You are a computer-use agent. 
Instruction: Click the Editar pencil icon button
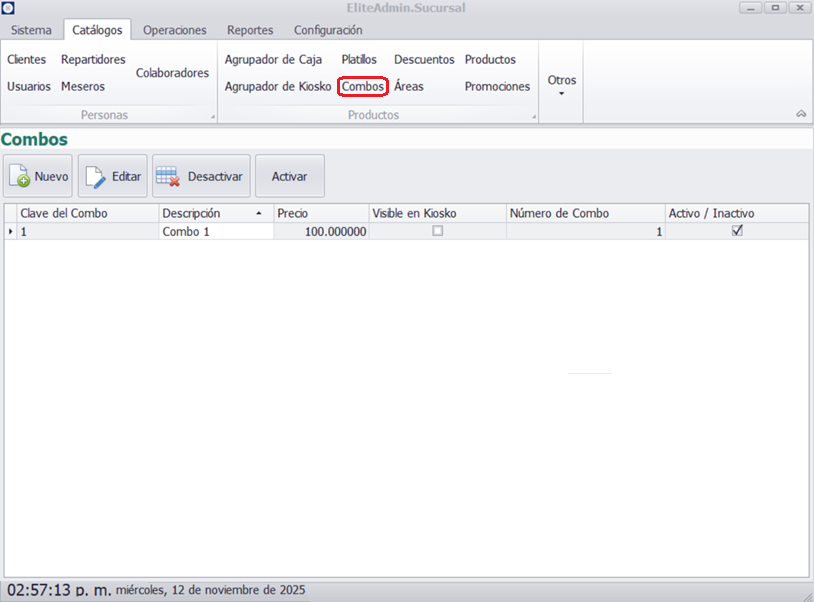coord(113,177)
